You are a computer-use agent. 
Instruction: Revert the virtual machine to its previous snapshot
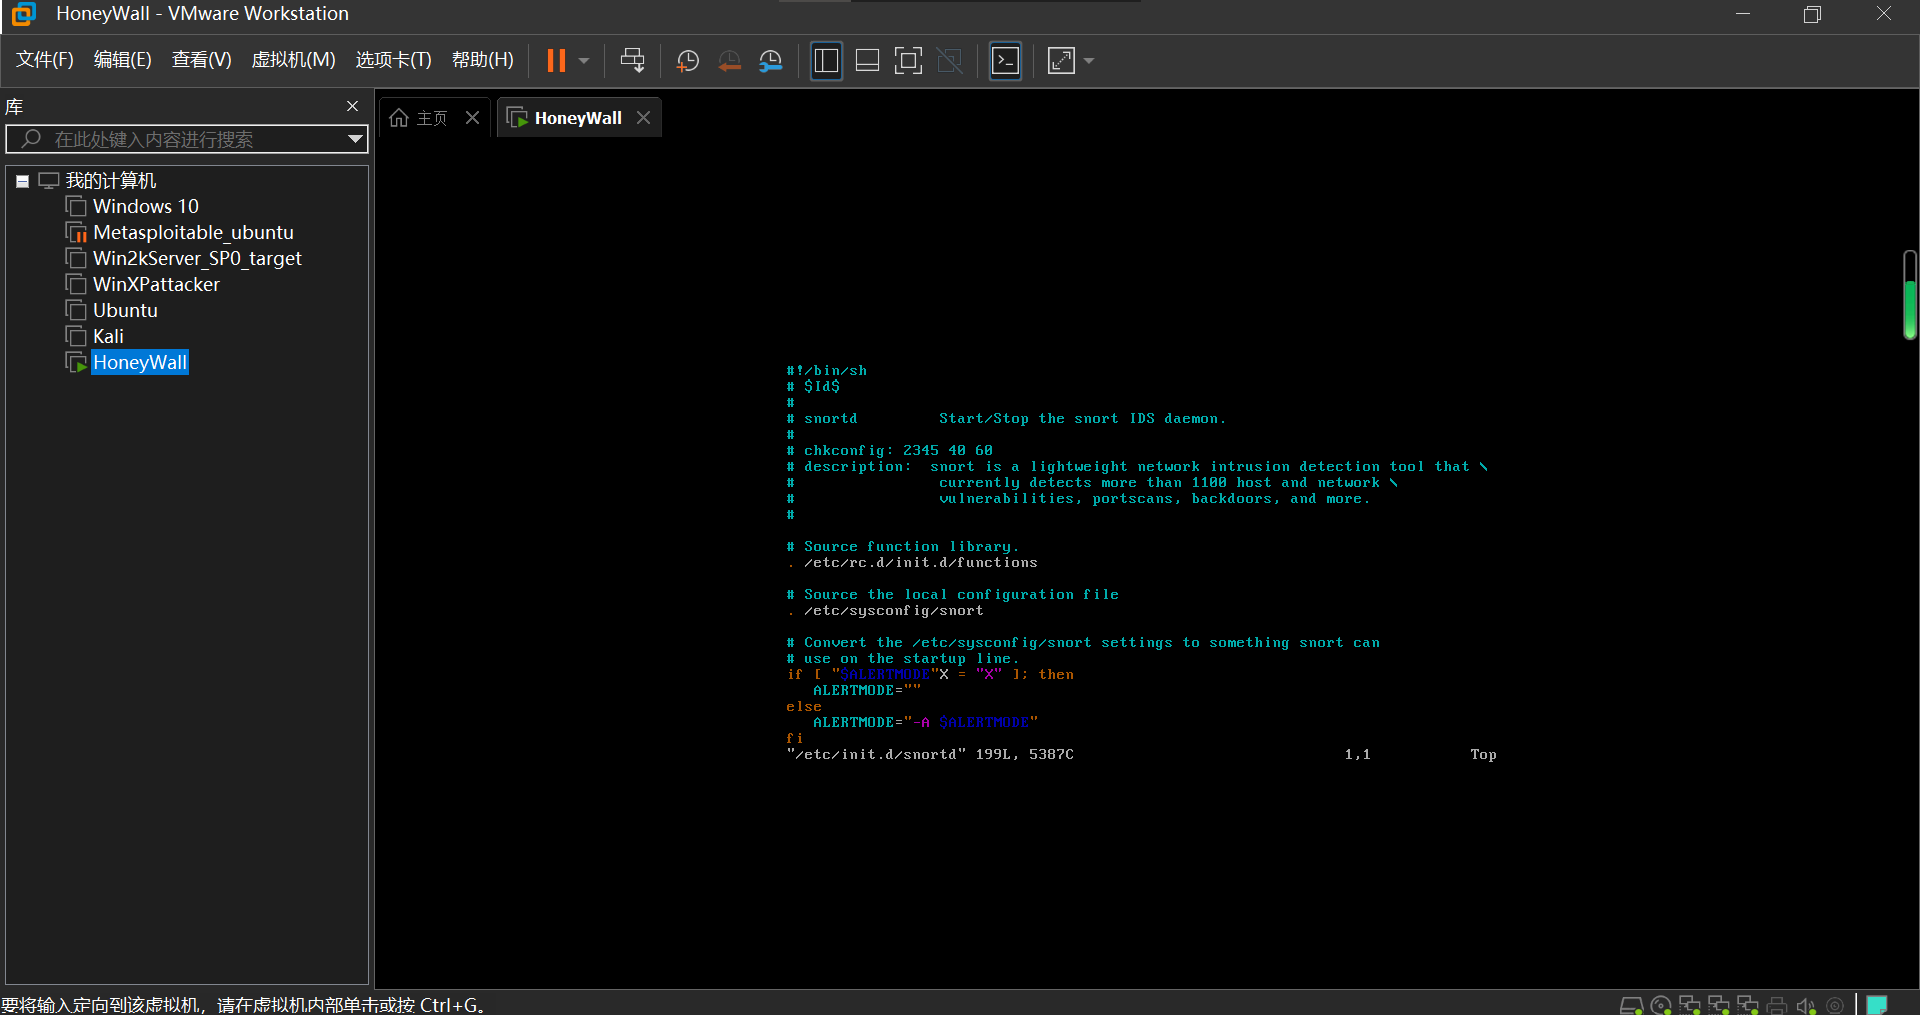coord(729,61)
